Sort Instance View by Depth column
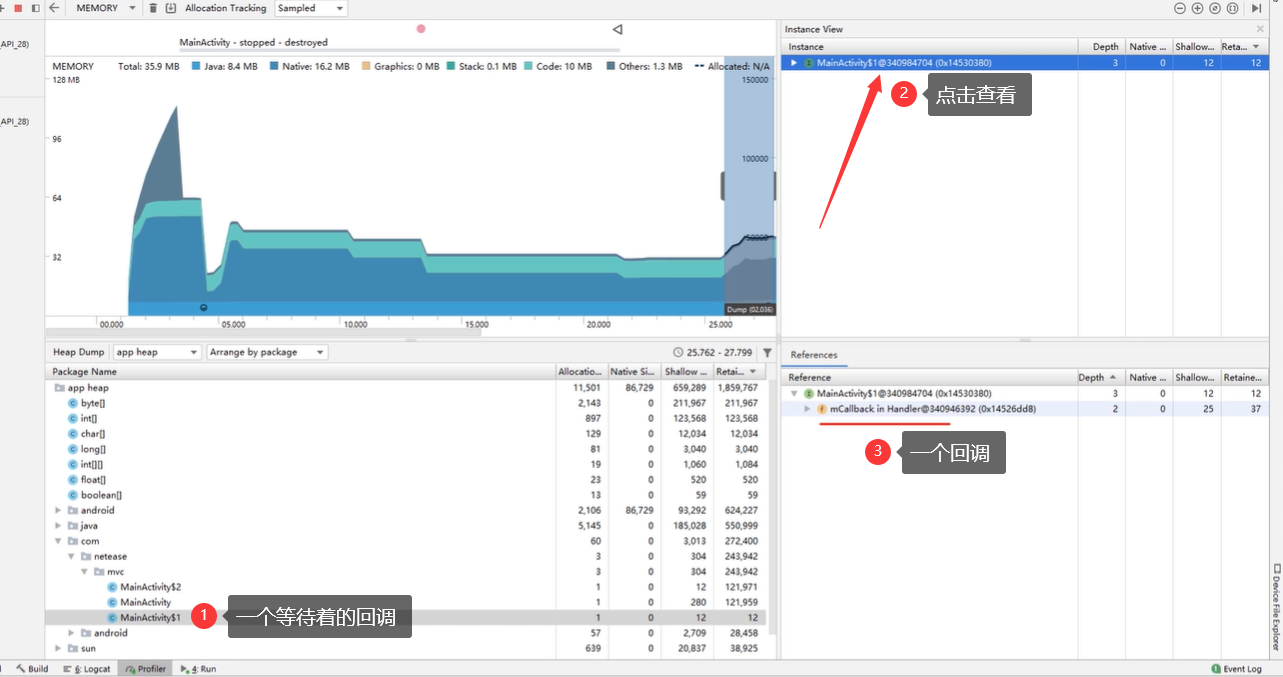 coord(1101,47)
